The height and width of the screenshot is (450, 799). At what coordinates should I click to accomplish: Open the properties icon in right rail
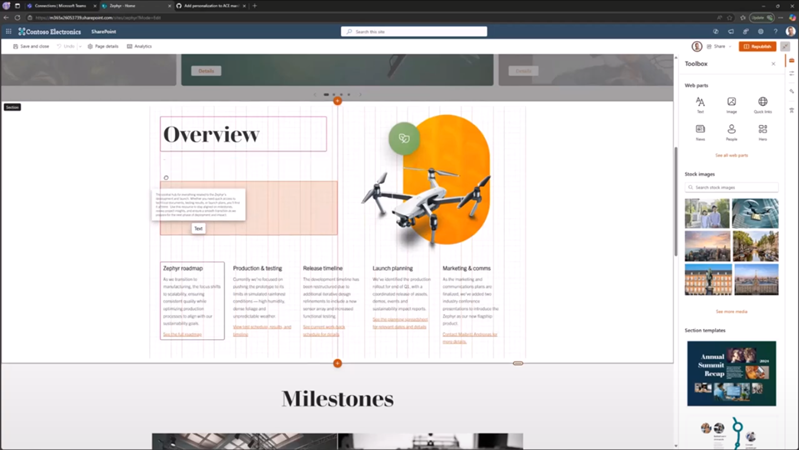pyautogui.click(x=791, y=75)
